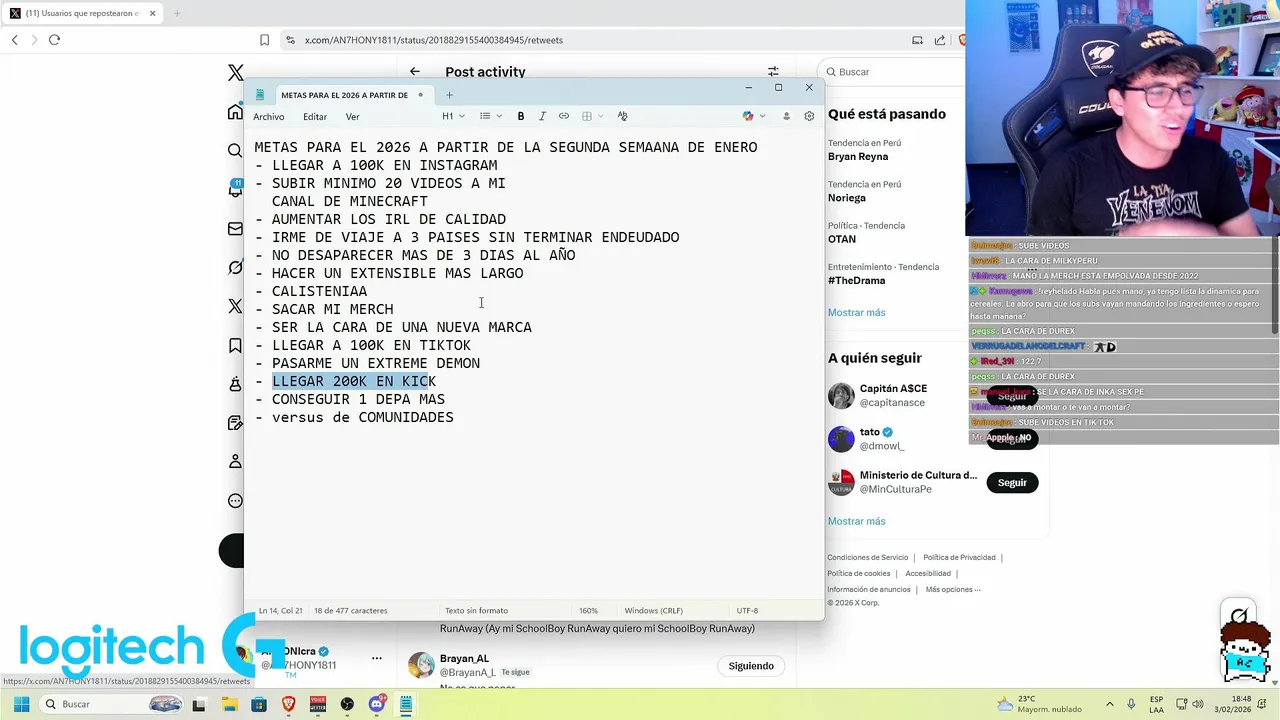Open Notepad account profile icon
This screenshot has height=720, width=1280.
[786, 116]
